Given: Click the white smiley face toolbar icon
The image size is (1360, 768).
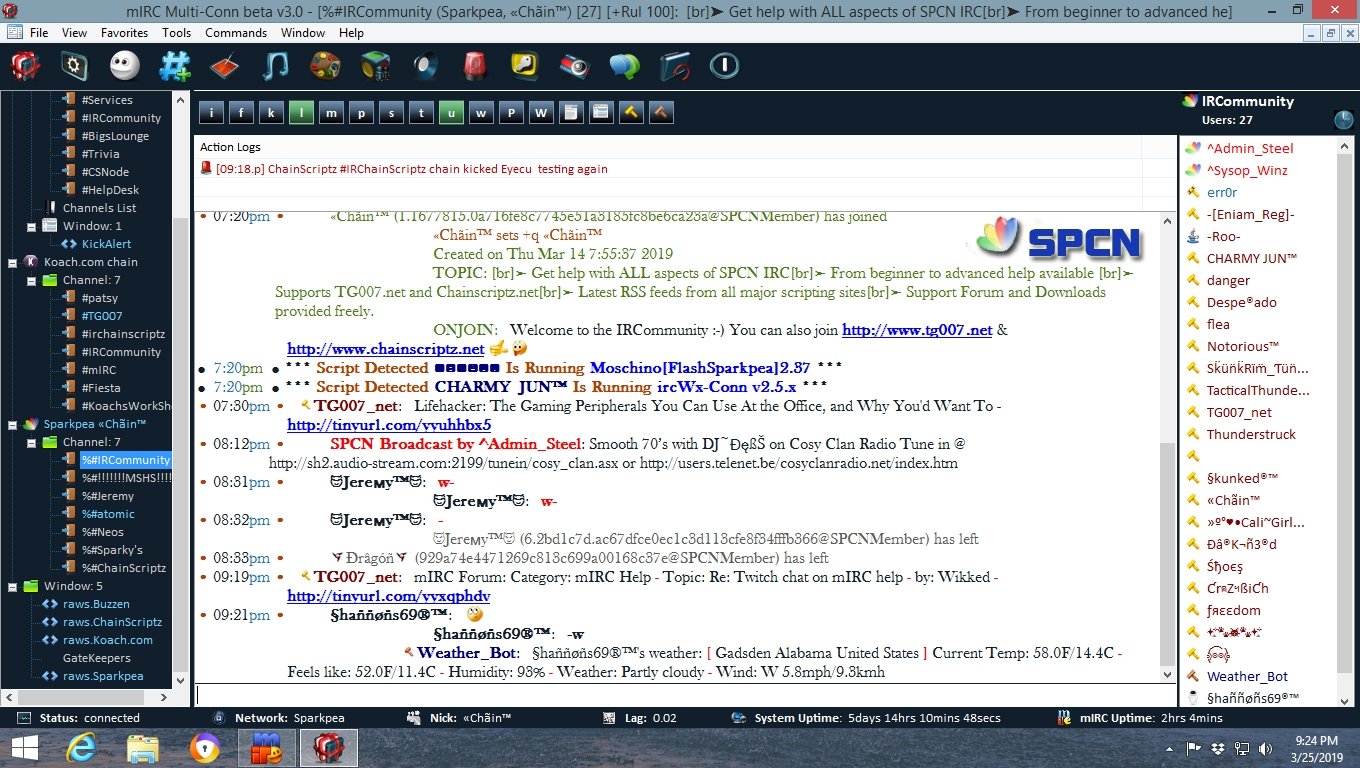Looking at the screenshot, I should tap(125, 66).
